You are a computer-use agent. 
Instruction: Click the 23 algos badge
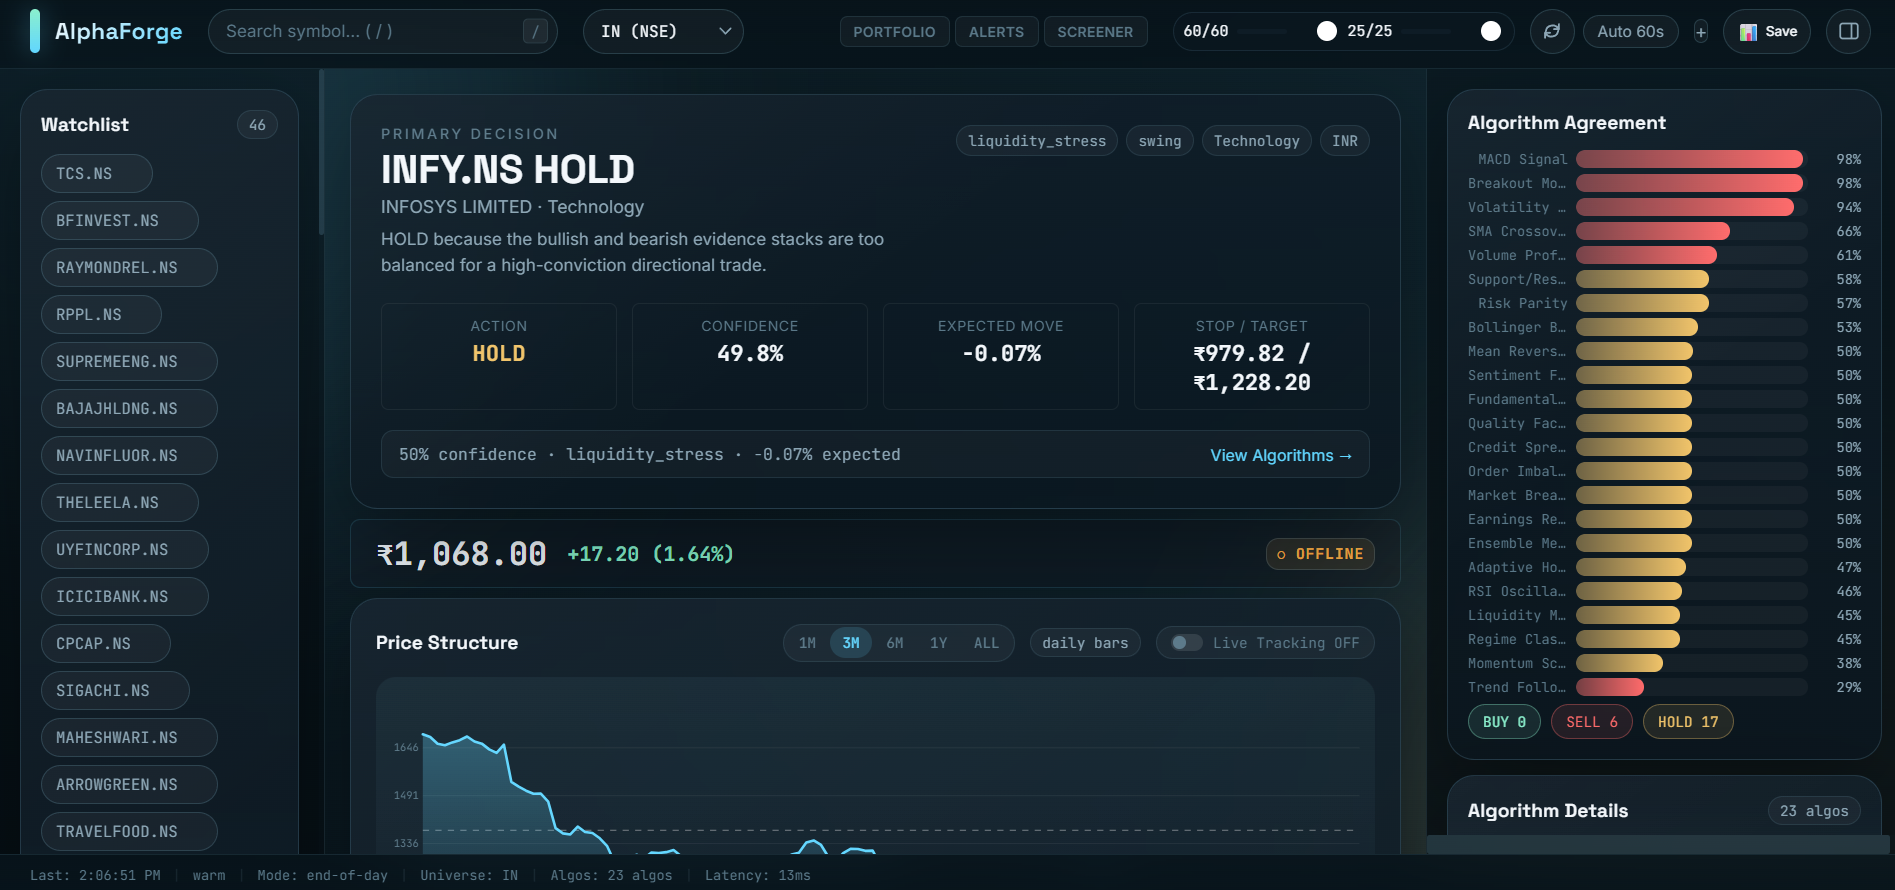pos(1814,811)
